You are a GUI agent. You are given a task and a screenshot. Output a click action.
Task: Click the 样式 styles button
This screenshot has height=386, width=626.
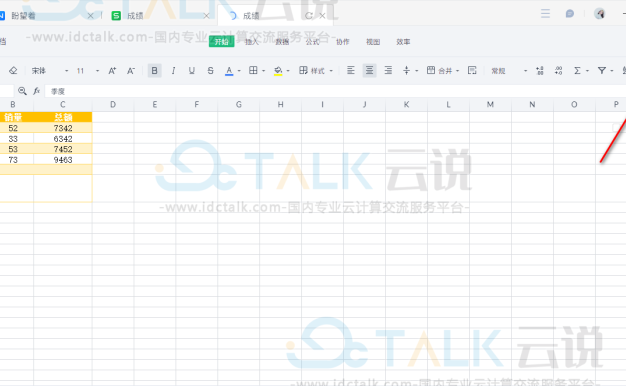[312, 71]
